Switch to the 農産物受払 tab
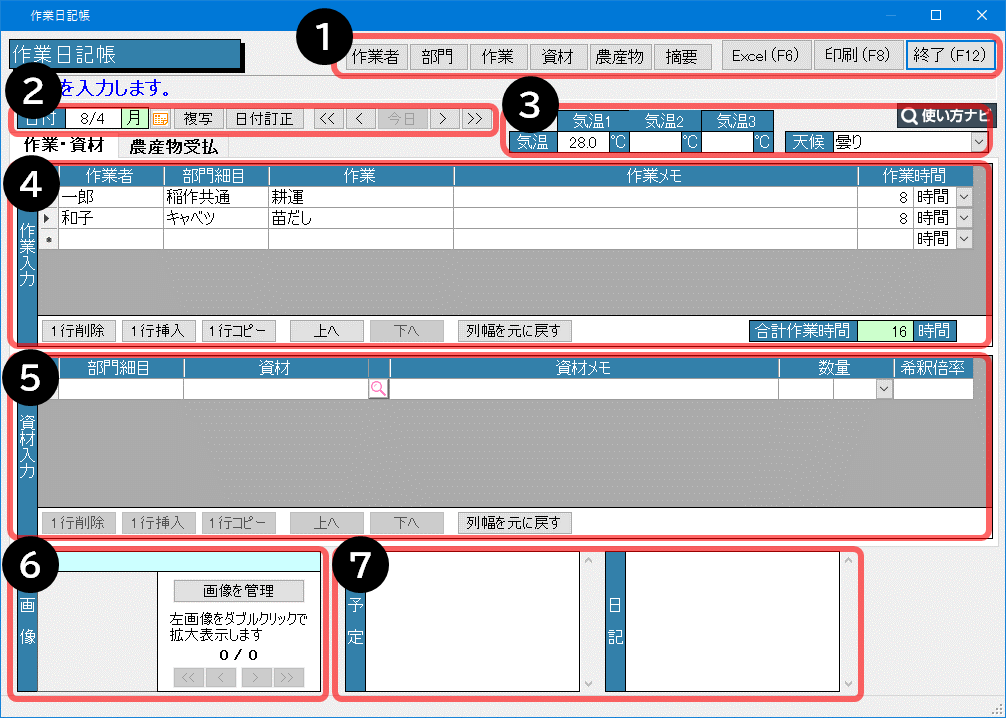The image size is (1006, 718). click(173, 146)
